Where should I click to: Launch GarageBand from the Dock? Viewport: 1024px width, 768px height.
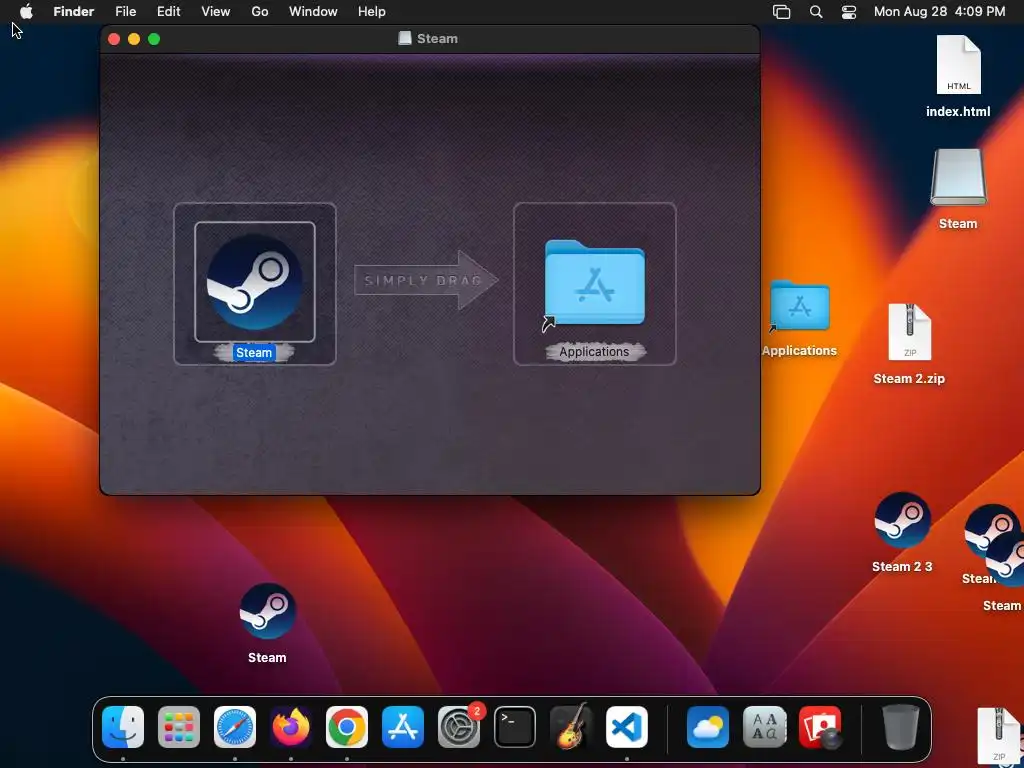(x=571, y=726)
